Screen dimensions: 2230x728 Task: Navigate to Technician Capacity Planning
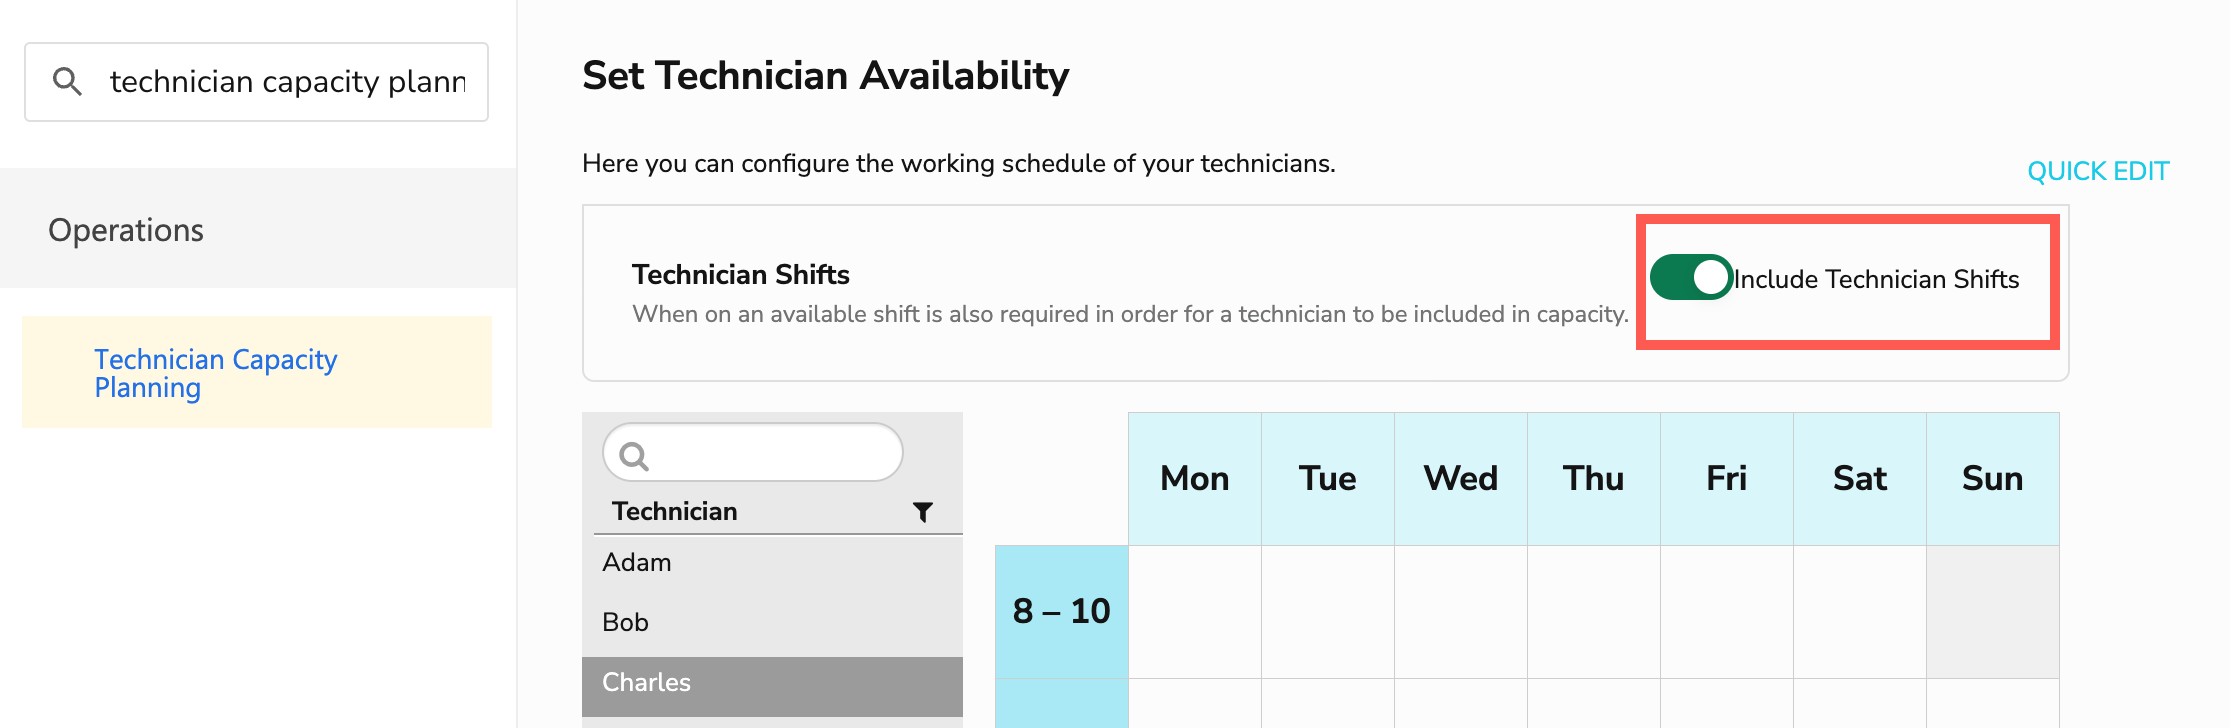click(215, 373)
